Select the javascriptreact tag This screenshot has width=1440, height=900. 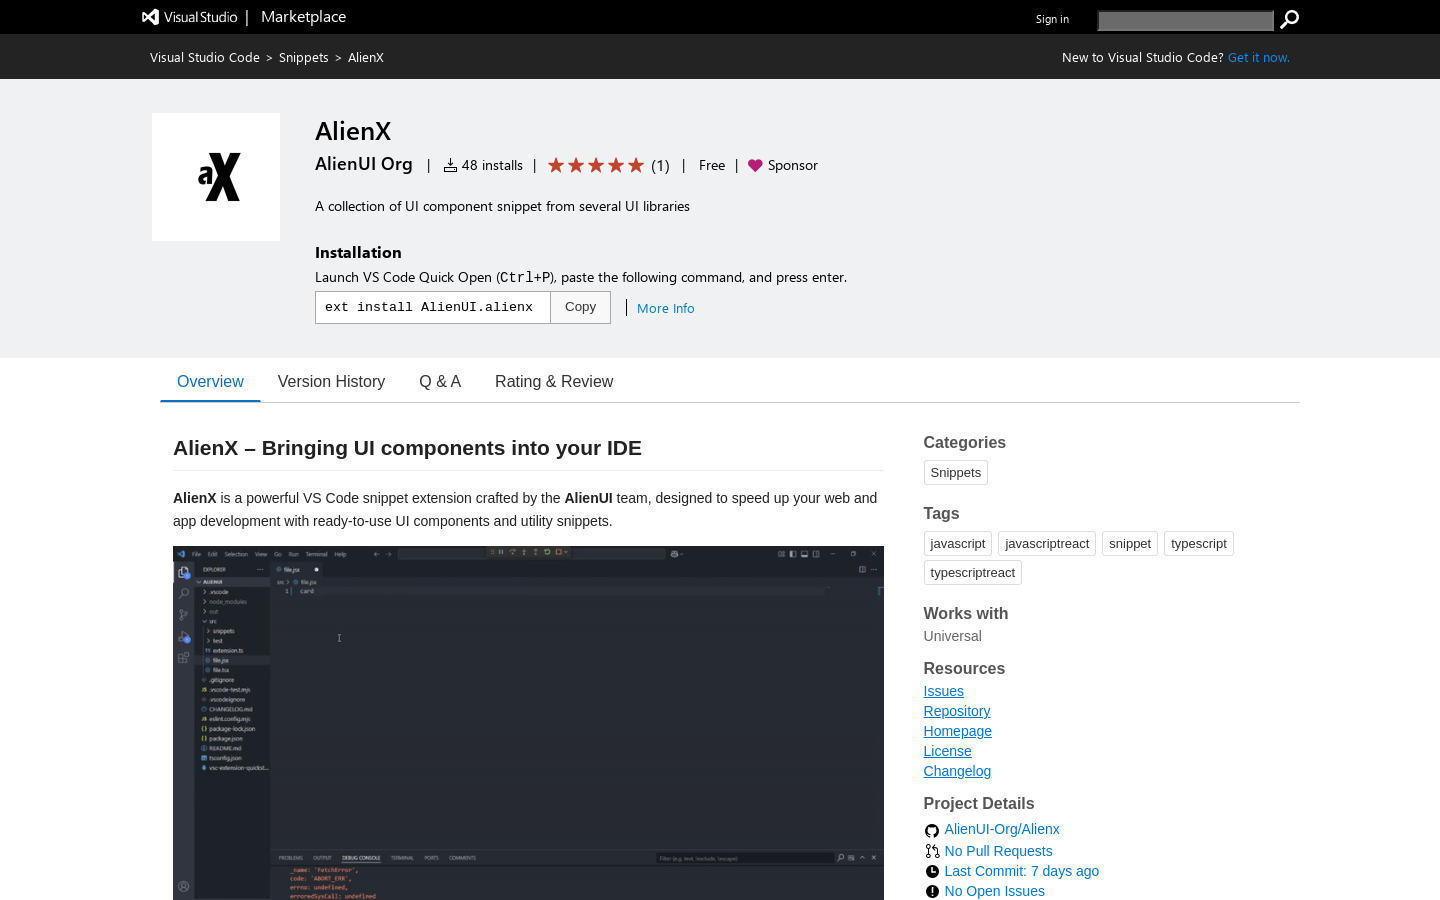(1047, 544)
